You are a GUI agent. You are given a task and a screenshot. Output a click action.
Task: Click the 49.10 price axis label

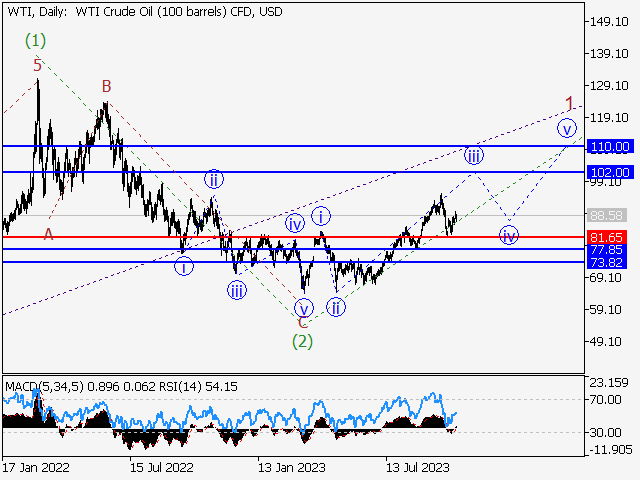[606, 342]
